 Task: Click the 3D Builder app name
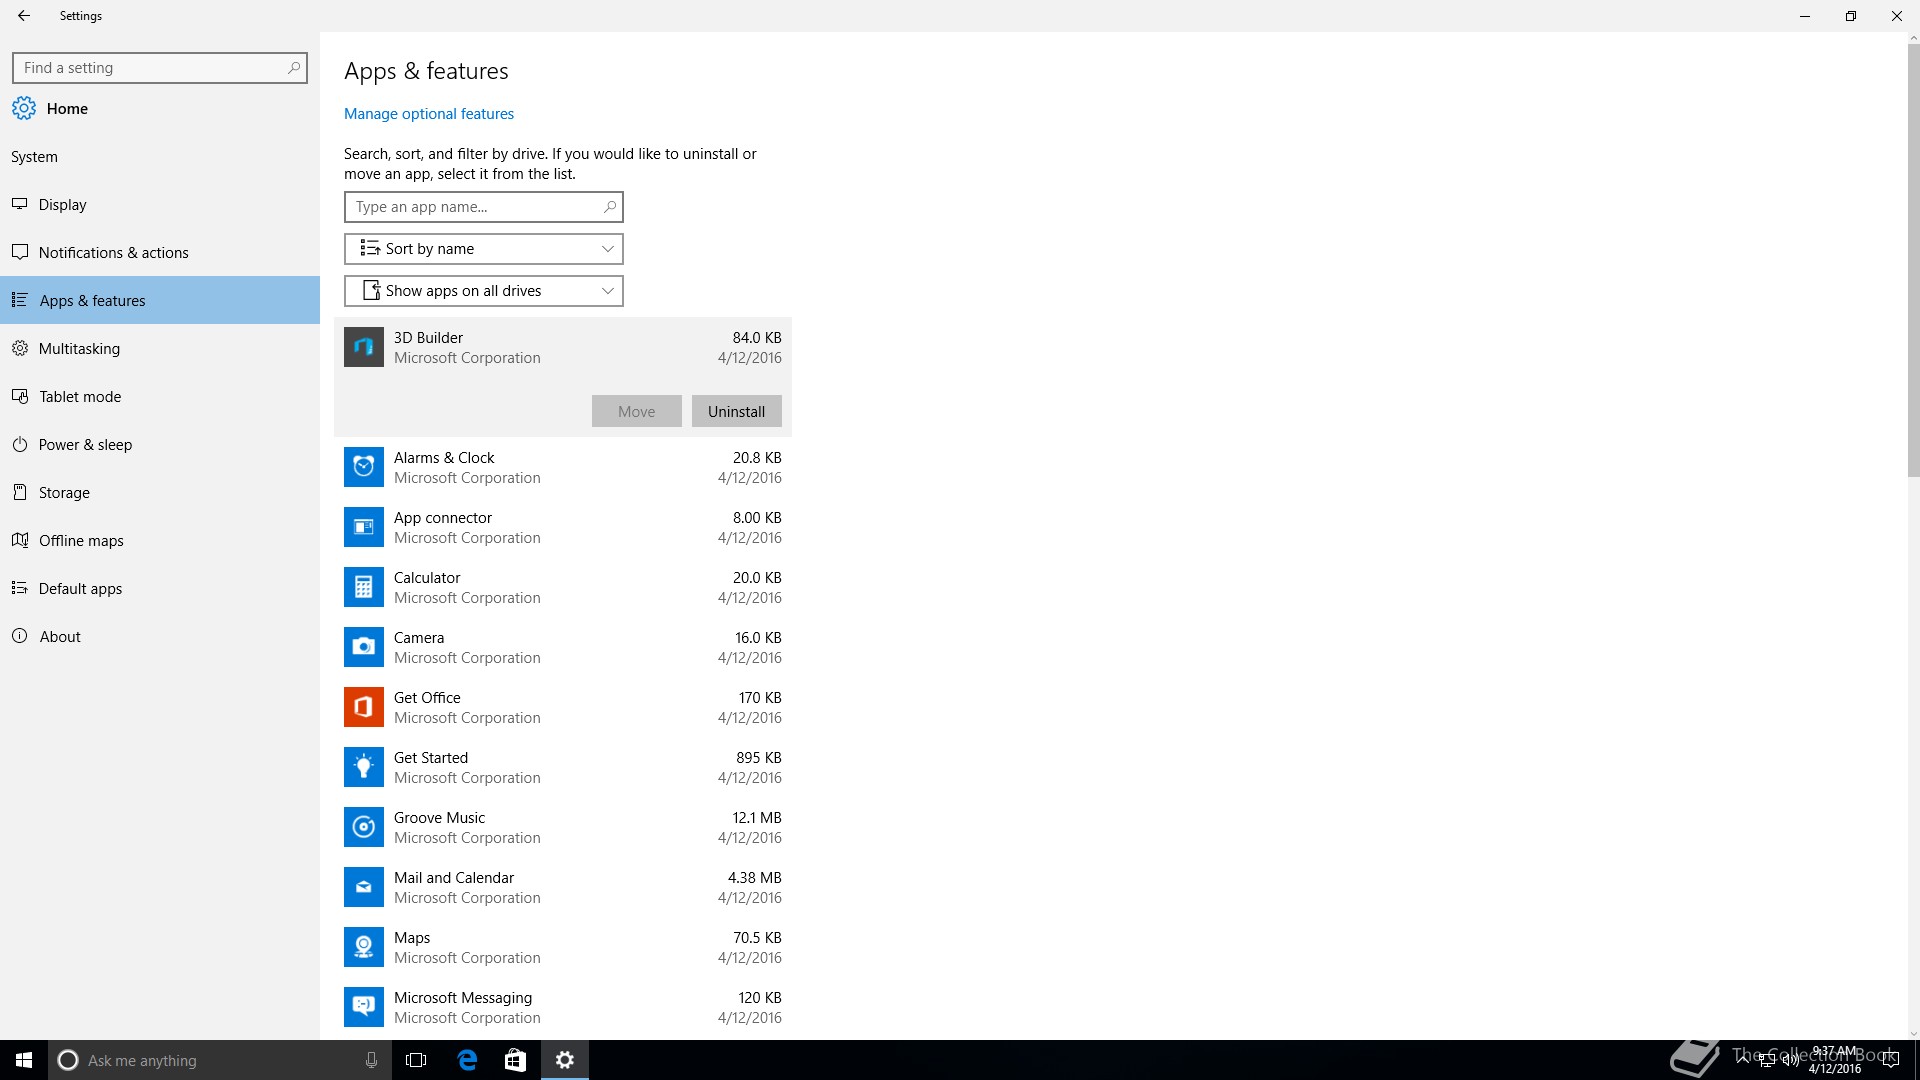pyautogui.click(x=428, y=338)
